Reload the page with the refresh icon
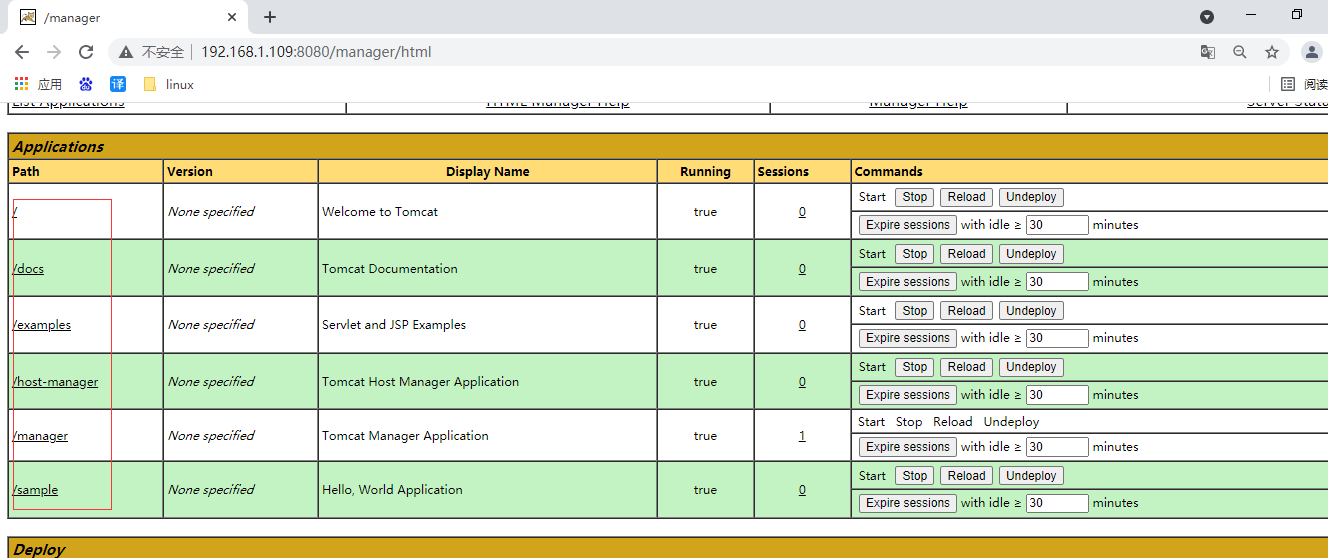This screenshot has width=1328, height=558. [x=86, y=52]
